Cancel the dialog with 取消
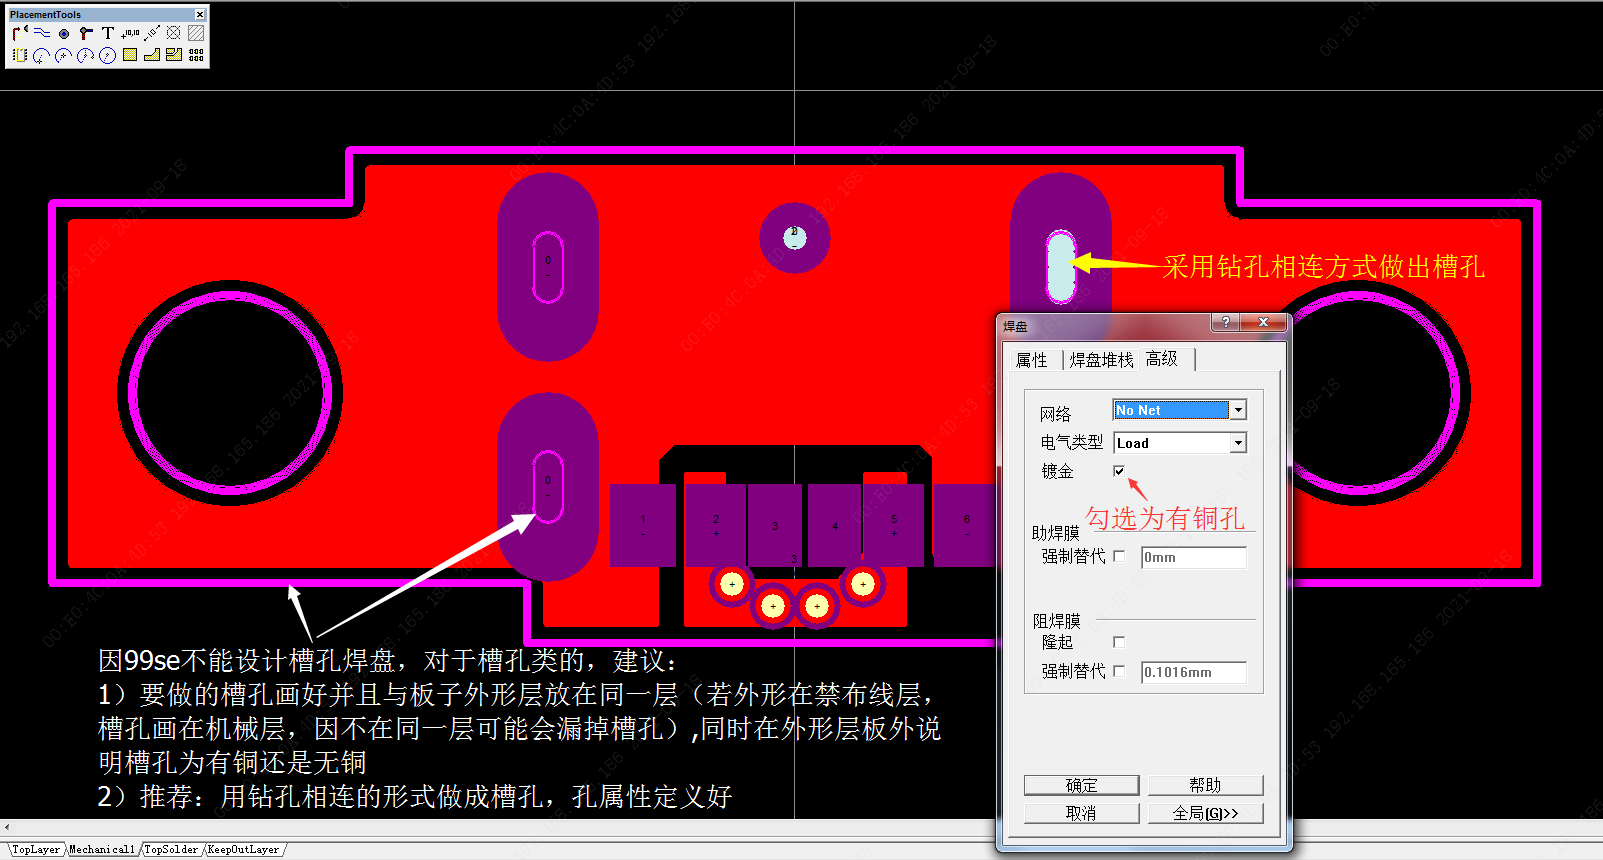This screenshot has width=1603, height=860. tap(1081, 813)
